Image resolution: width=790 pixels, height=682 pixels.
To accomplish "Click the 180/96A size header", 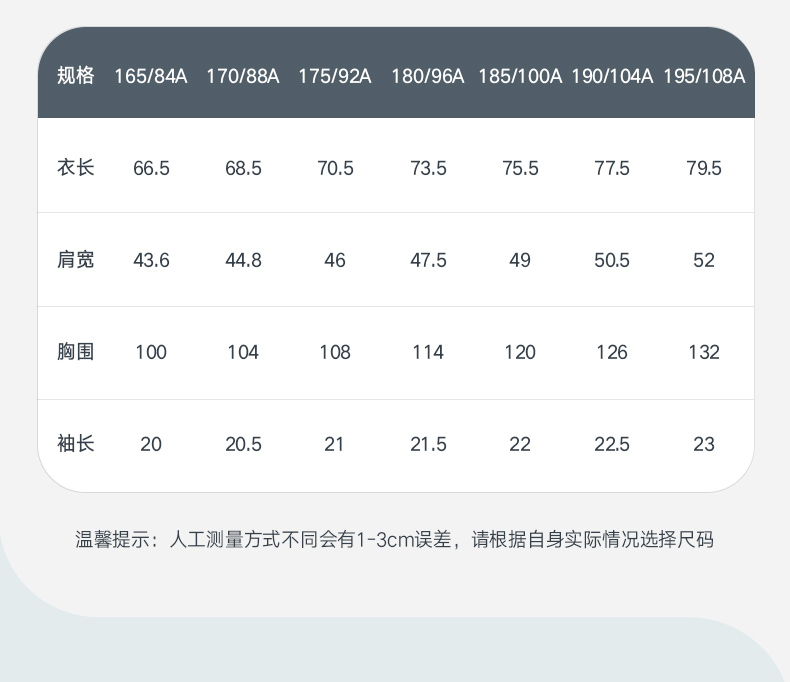I will (428, 76).
